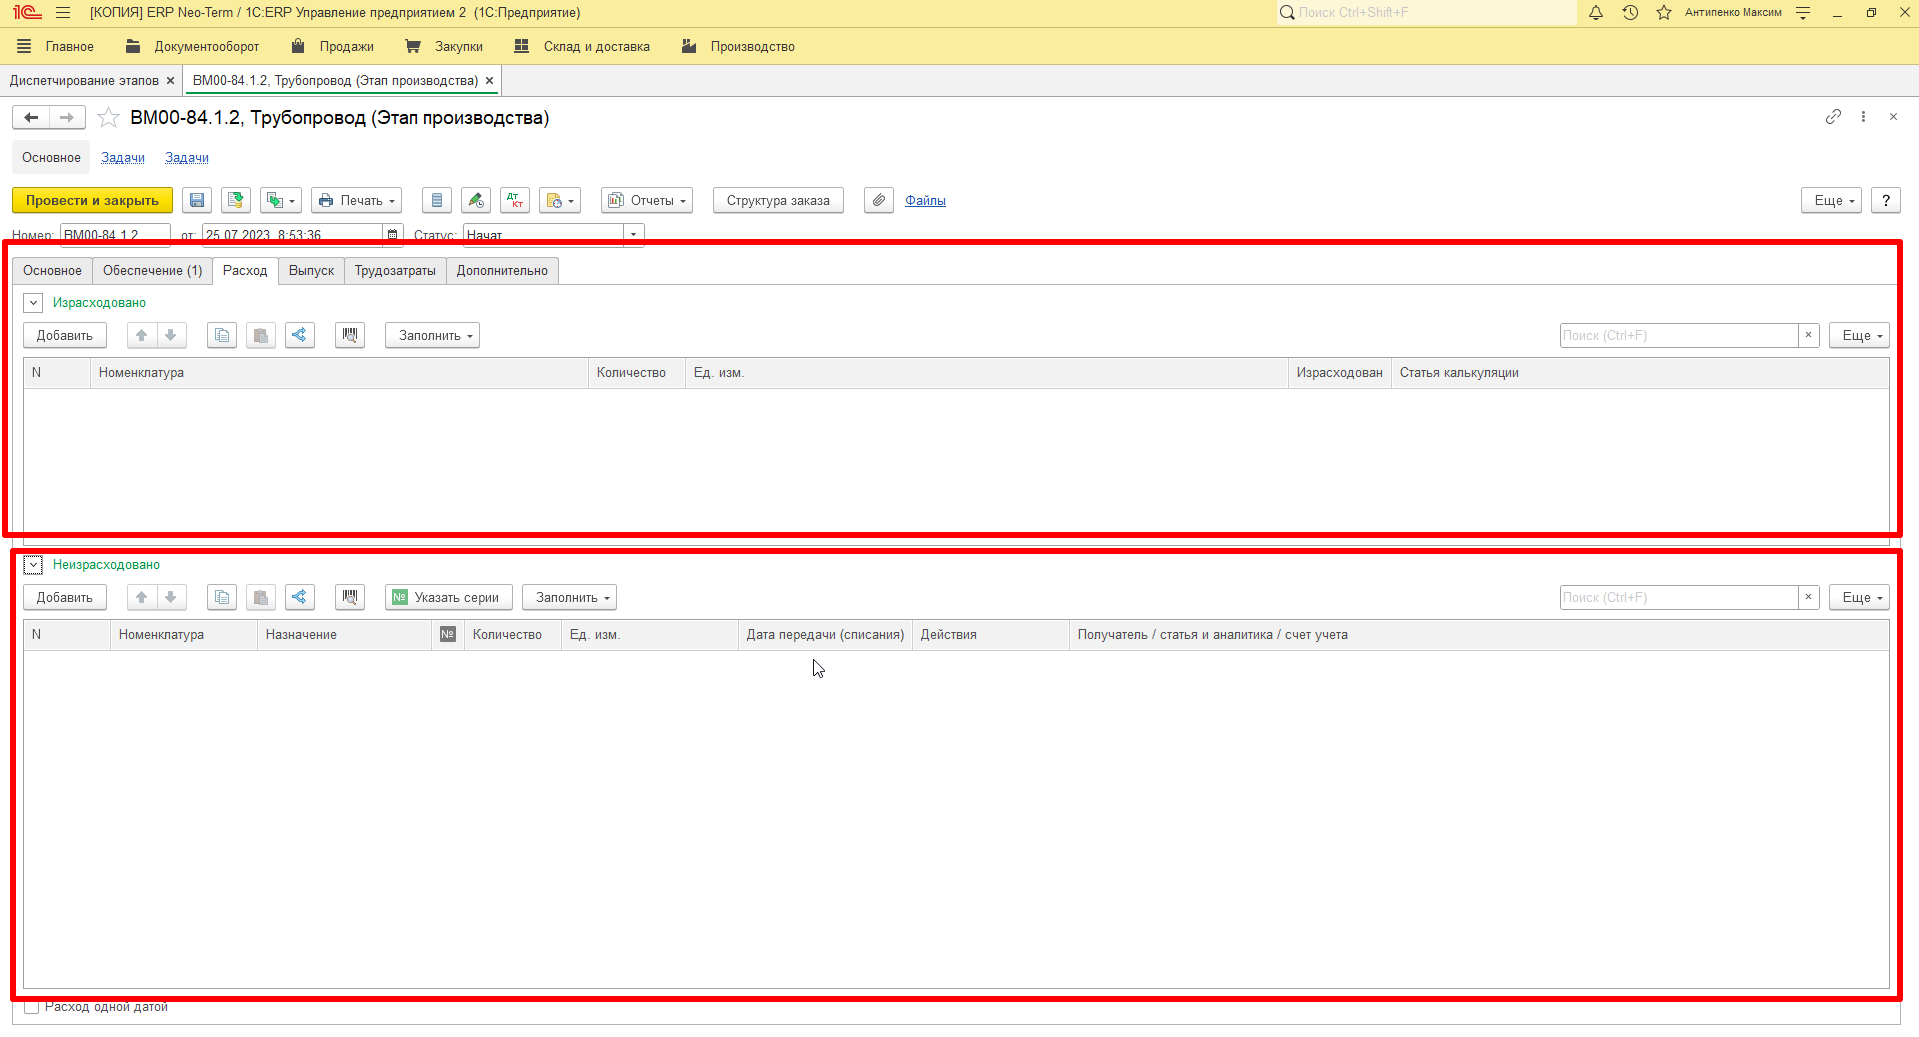This screenshot has height=1037, width=1919.
Task: Click the paperclip attachments icon
Action: click(879, 201)
